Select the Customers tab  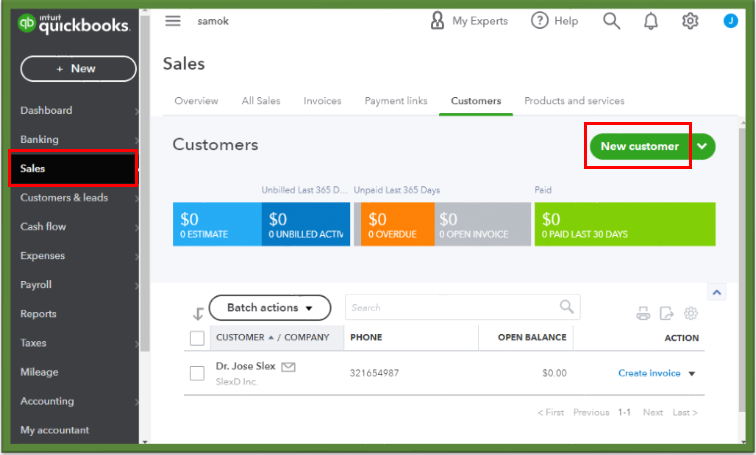tap(476, 101)
